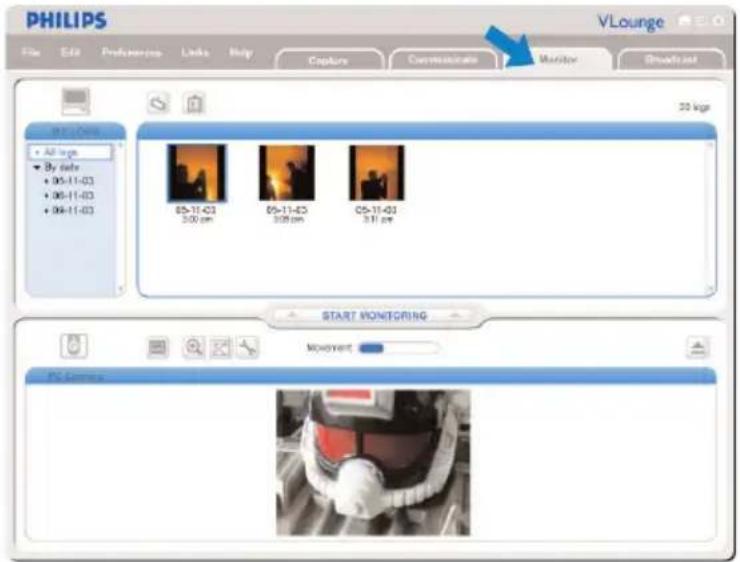The width and height of the screenshot is (740, 562).
Task: Click the webcam icon in lower panel
Action: point(74,346)
